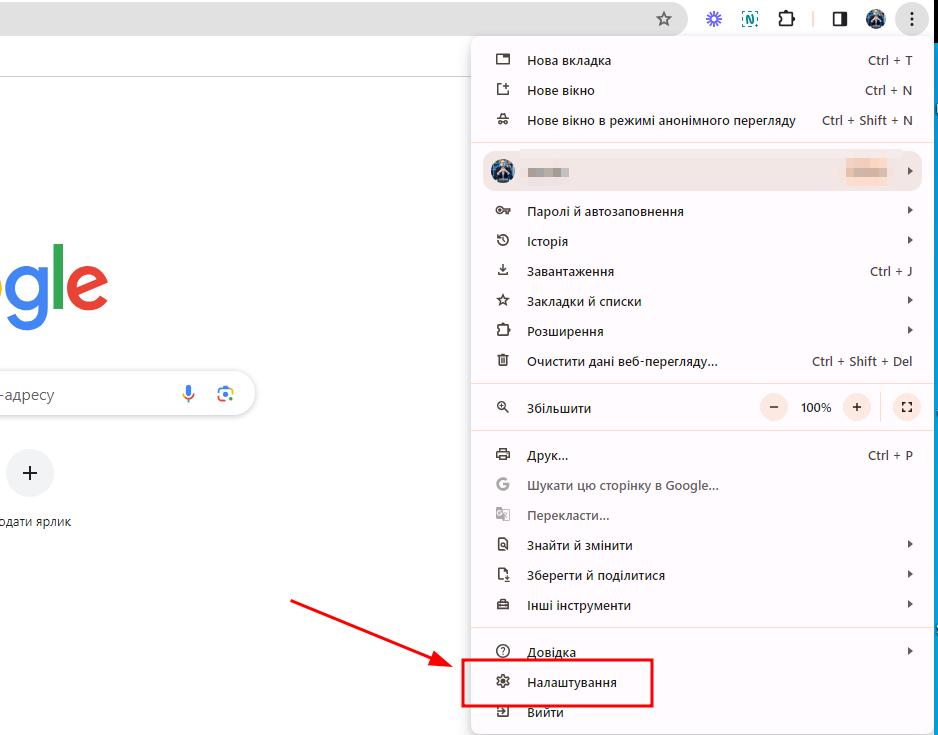The image size is (938, 735).
Task: Click the clock icon beside Історія
Action: click(x=502, y=240)
